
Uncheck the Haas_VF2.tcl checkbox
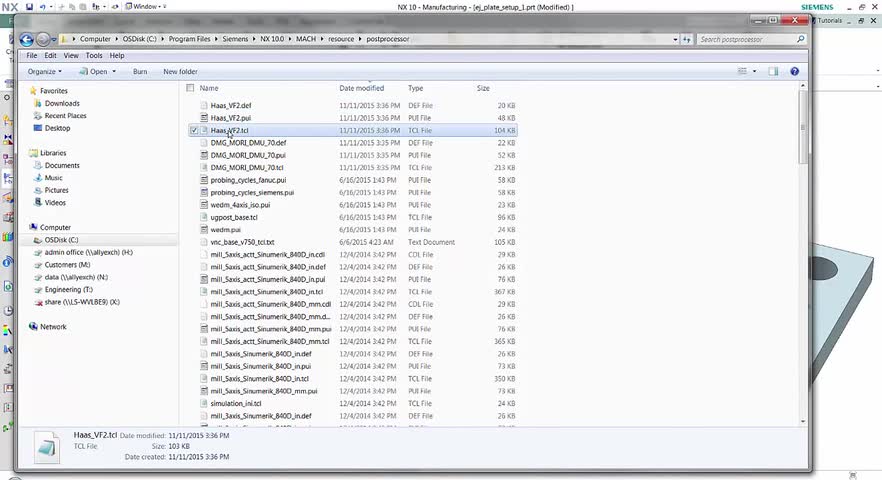194,131
